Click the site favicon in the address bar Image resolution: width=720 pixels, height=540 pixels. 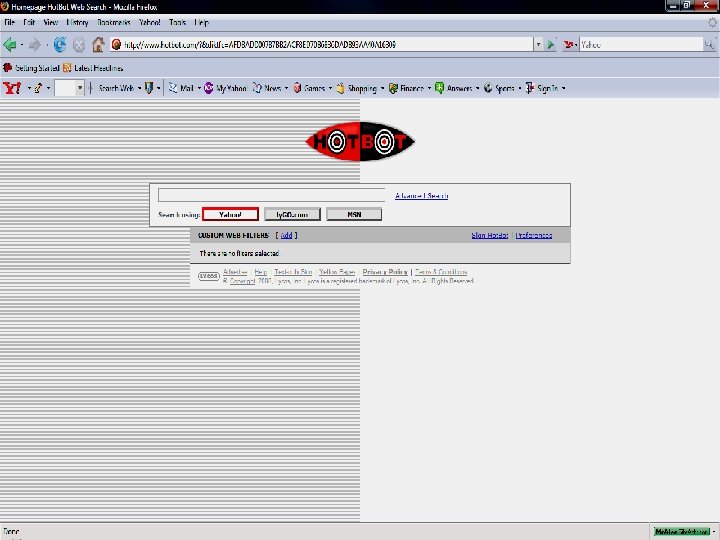(x=116, y=45)
